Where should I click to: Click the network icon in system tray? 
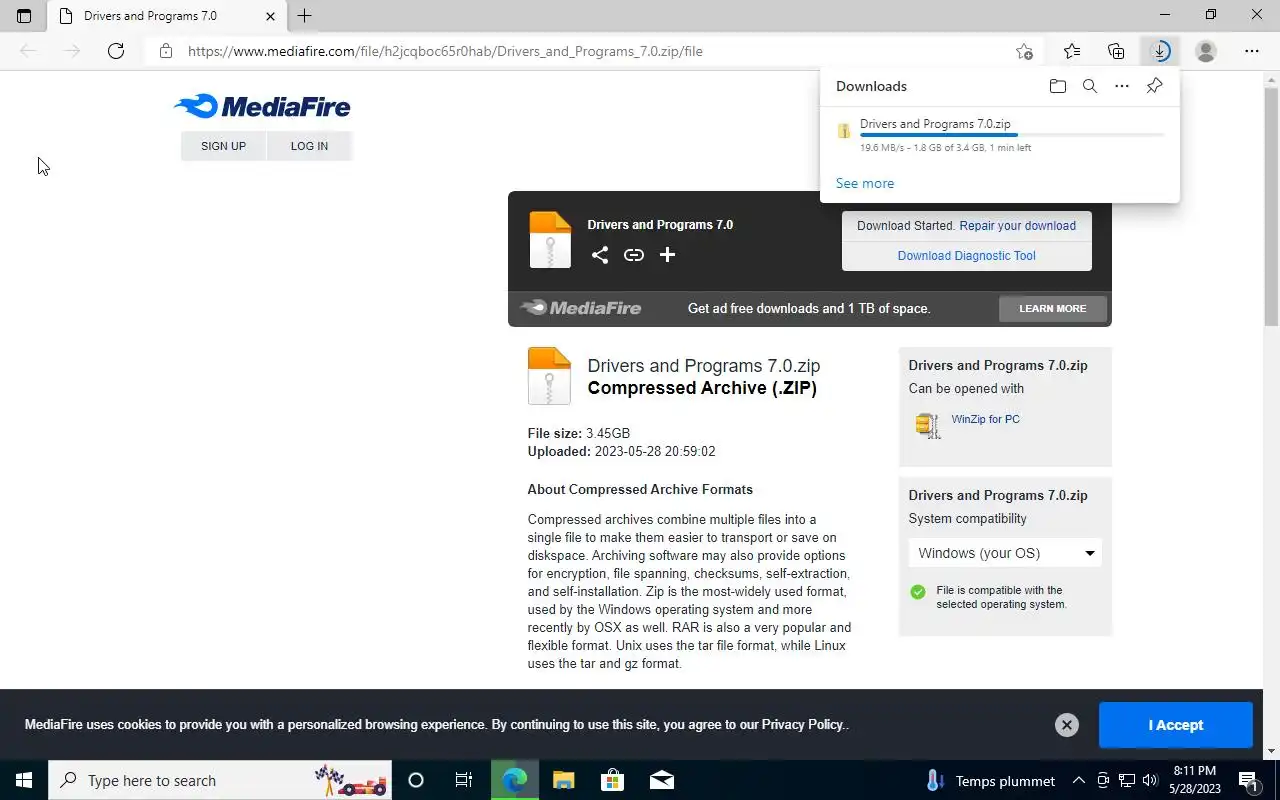coord(1126,781)
